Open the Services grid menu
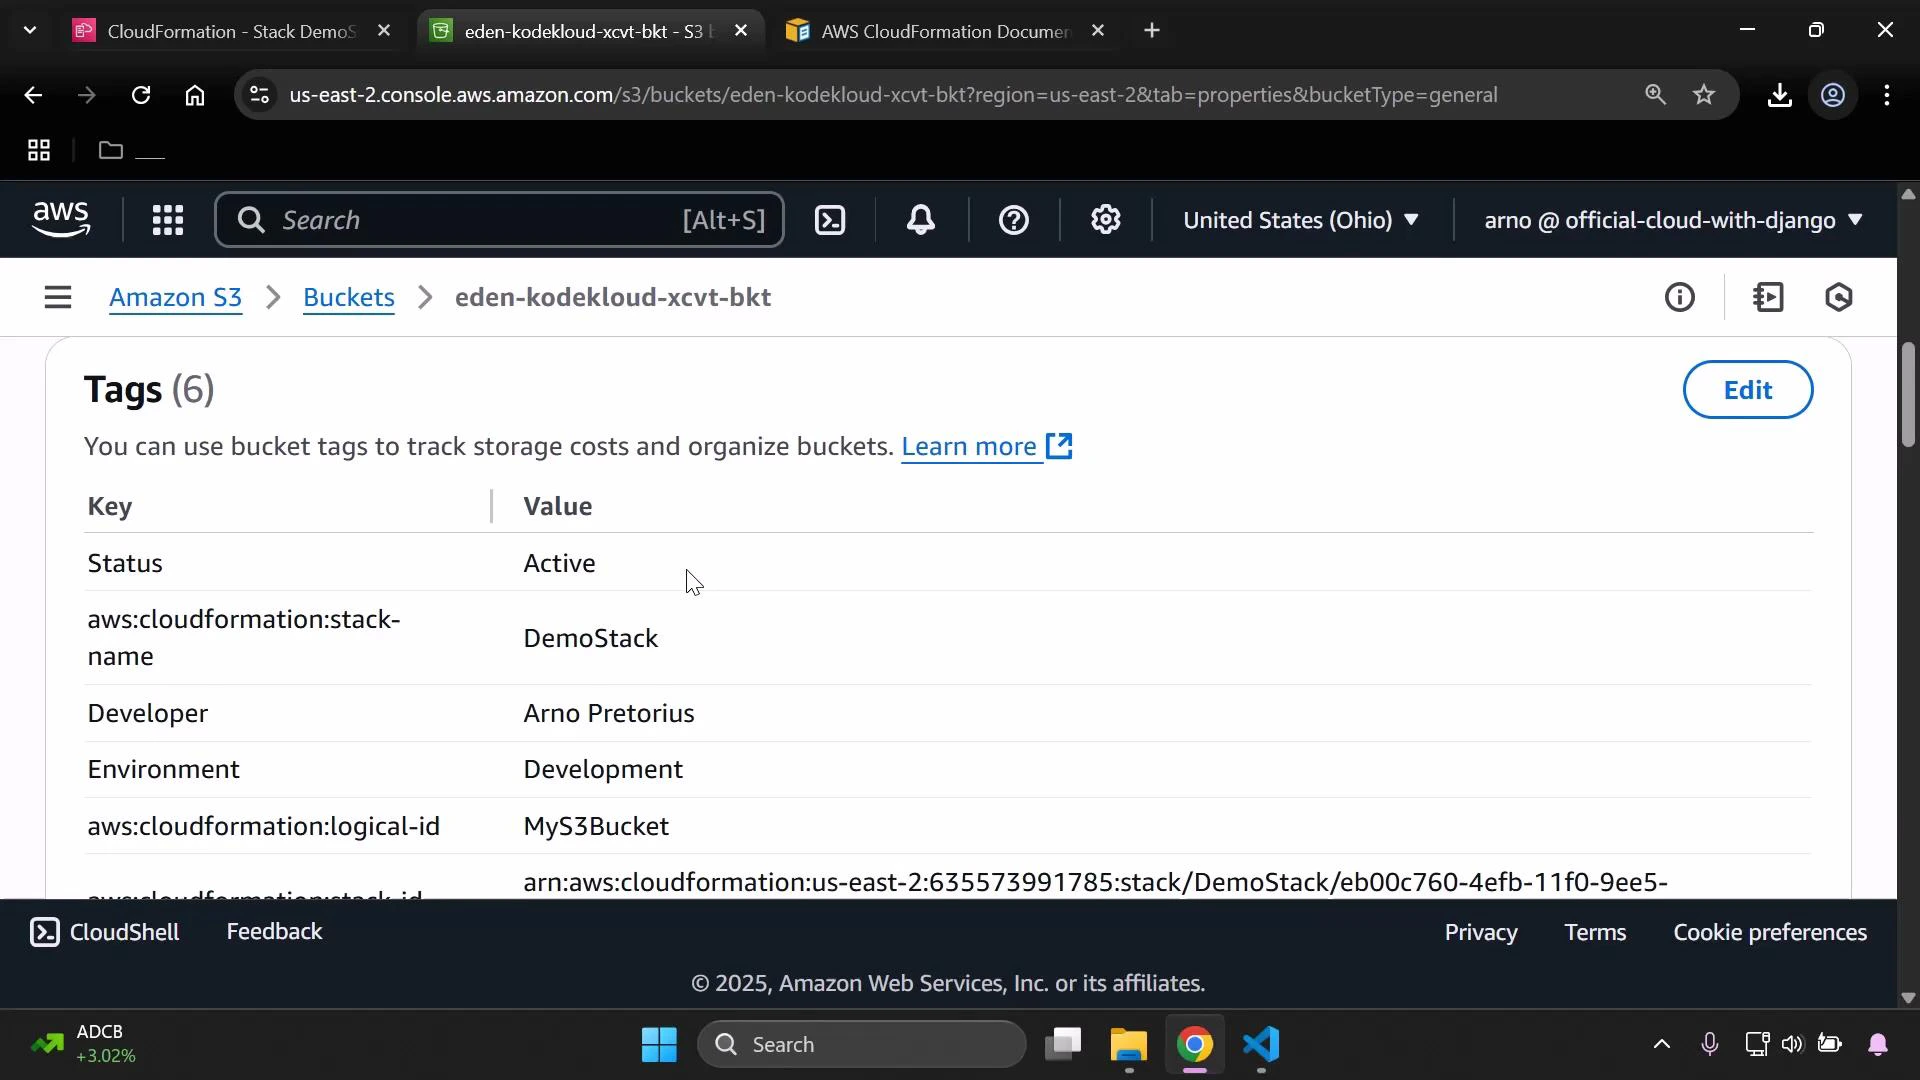The image size is (1920, 1080). 167,220
